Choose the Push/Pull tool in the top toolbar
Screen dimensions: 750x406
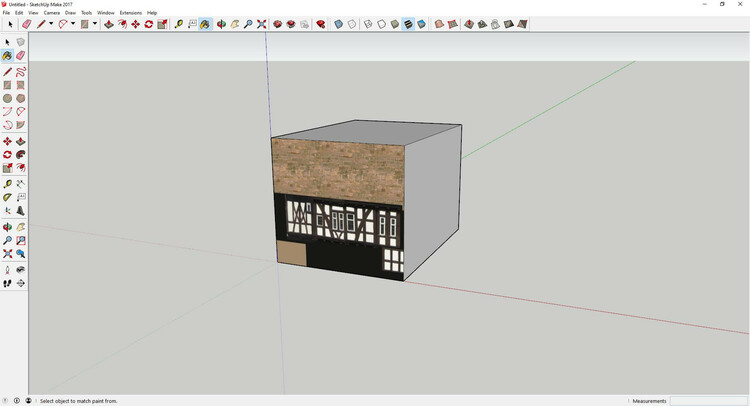pos(109,24)
